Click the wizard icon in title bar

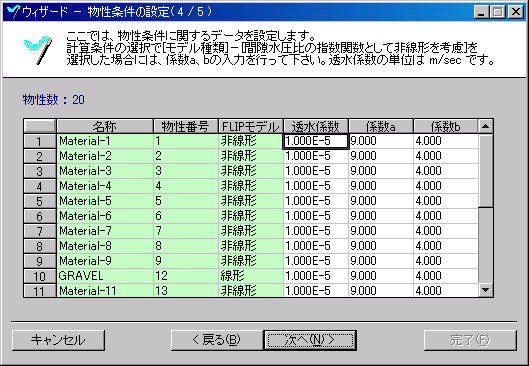click(x=13, y=12)
